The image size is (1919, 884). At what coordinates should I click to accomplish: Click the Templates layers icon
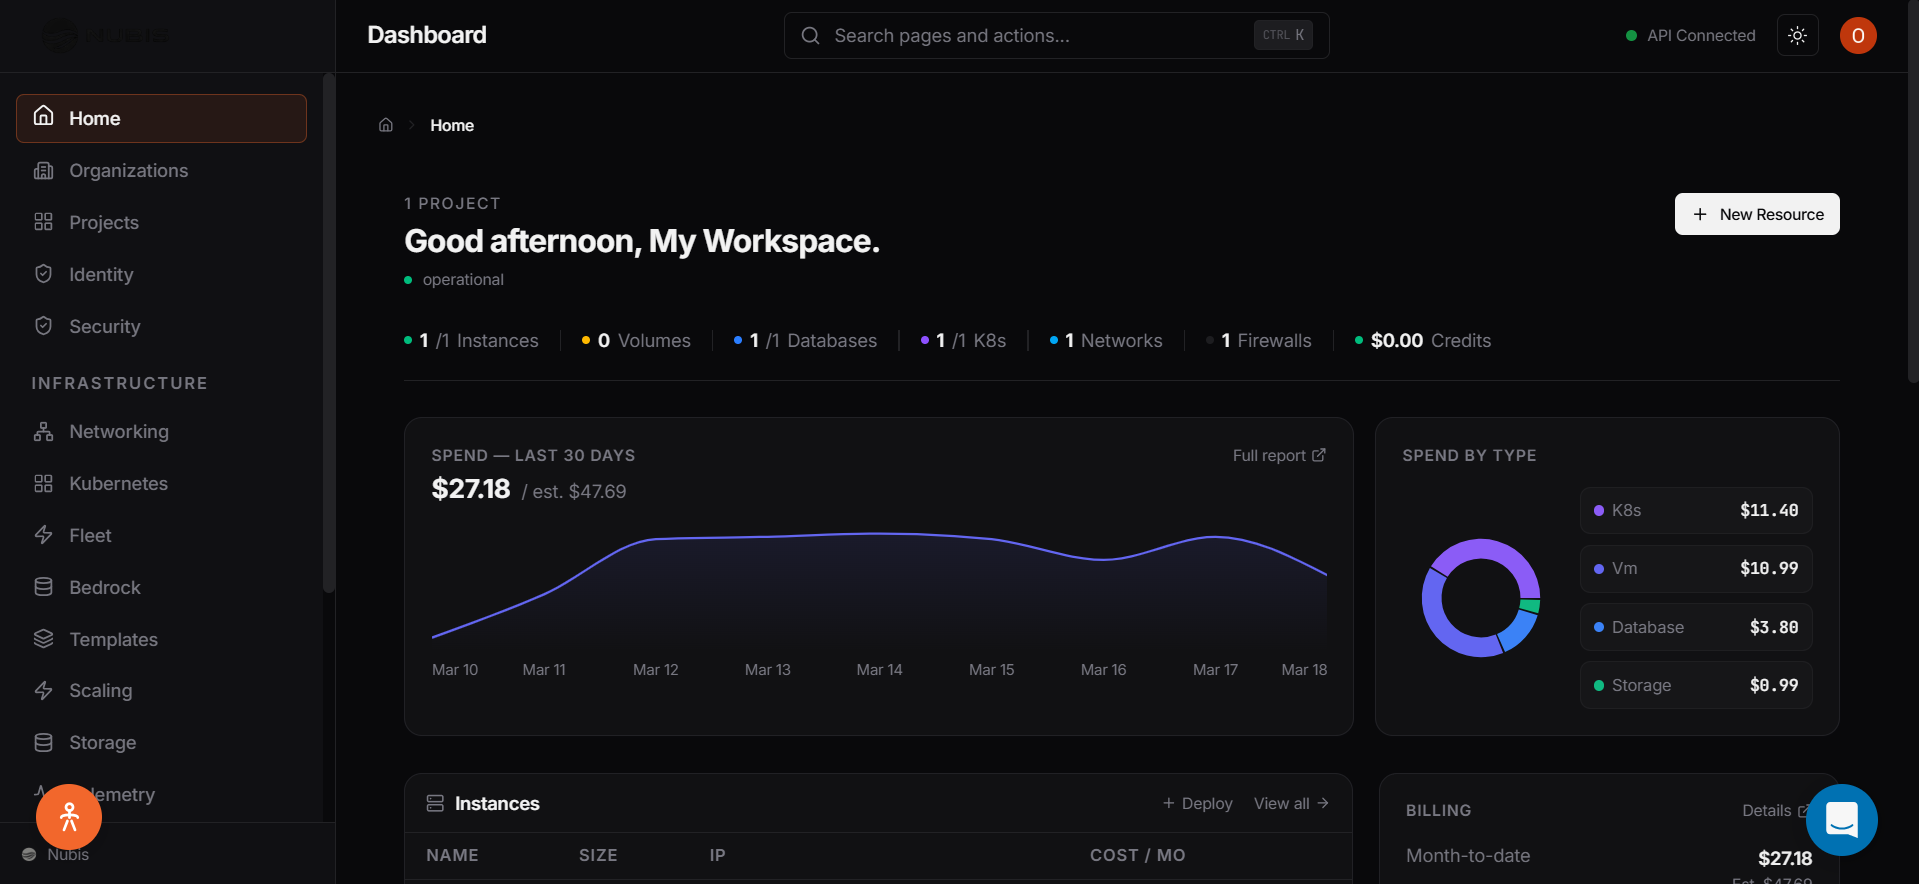click(x=43, y=639)
